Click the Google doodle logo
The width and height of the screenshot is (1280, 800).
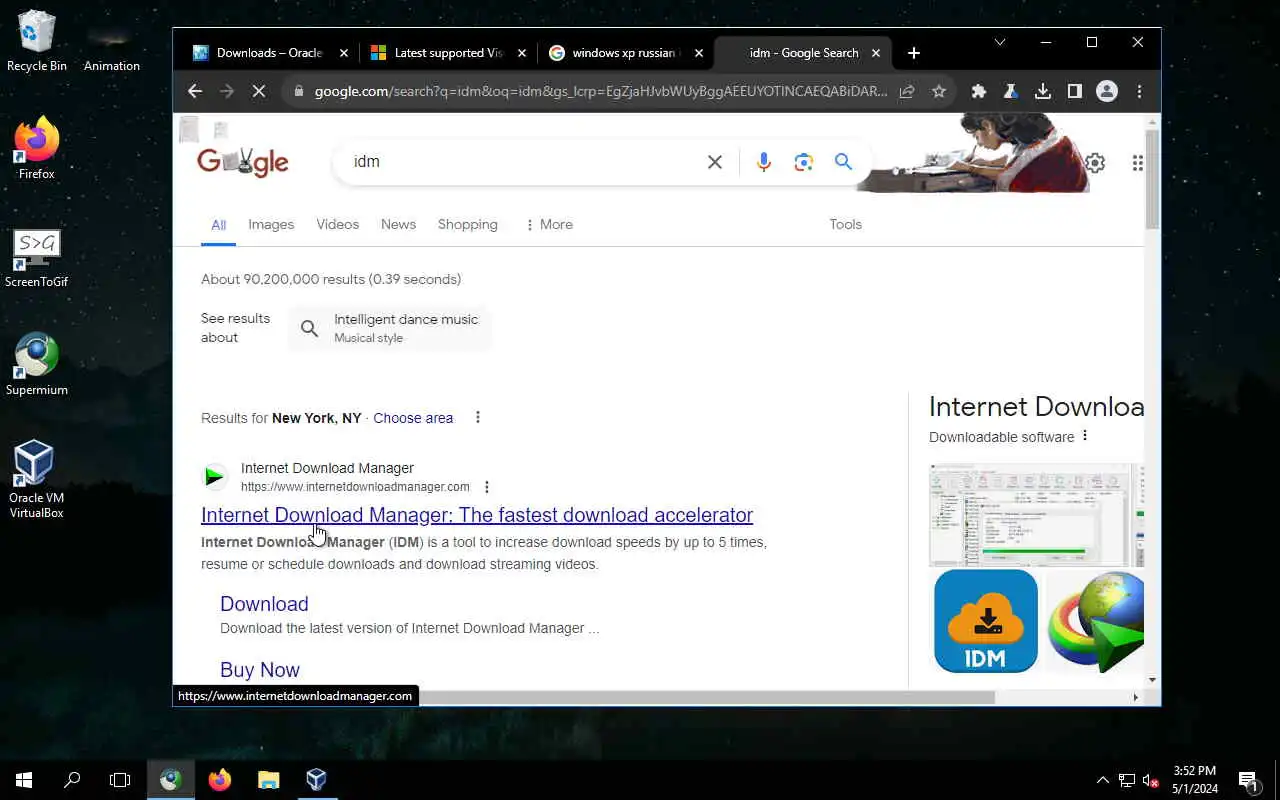point(243,162)
